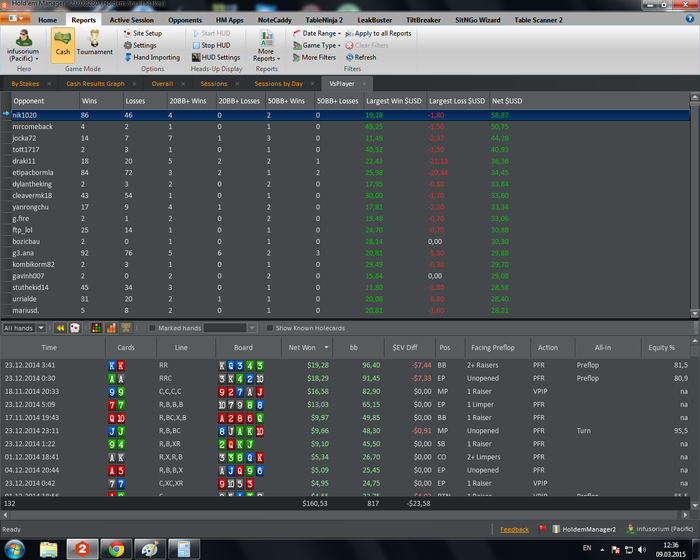Open All hands dropdown
This screenshot has width=700, height=560.
(24, 328)
